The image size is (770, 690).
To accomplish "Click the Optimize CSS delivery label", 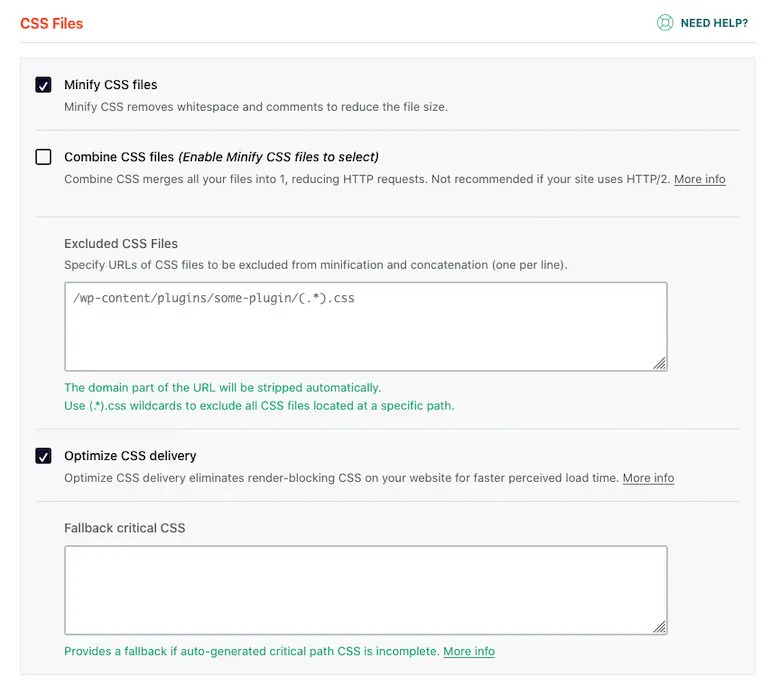I will (130, 456).
